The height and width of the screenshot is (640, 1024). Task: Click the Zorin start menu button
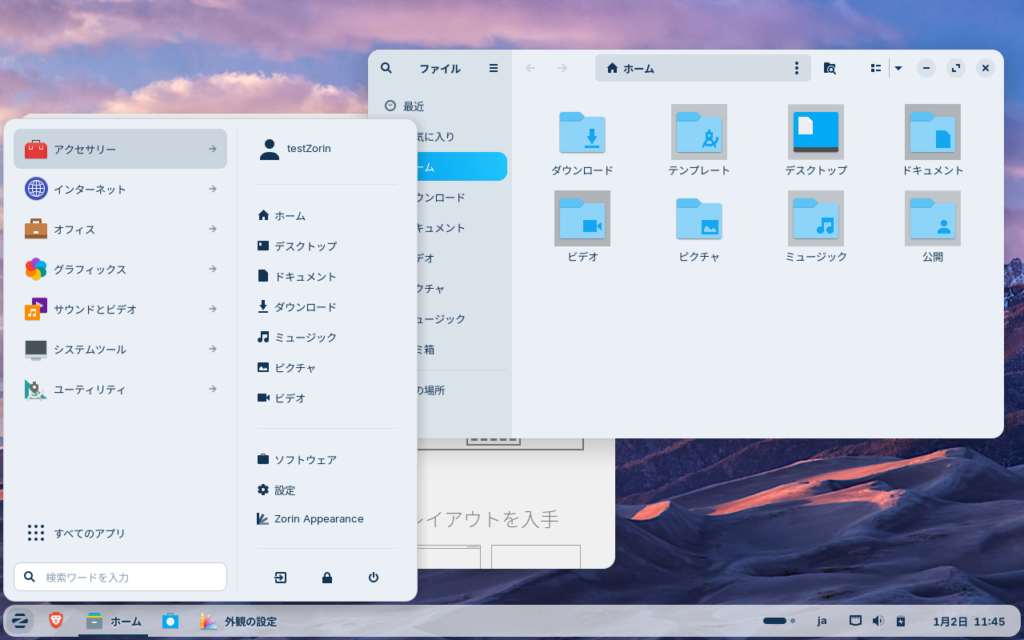[20, 621]
